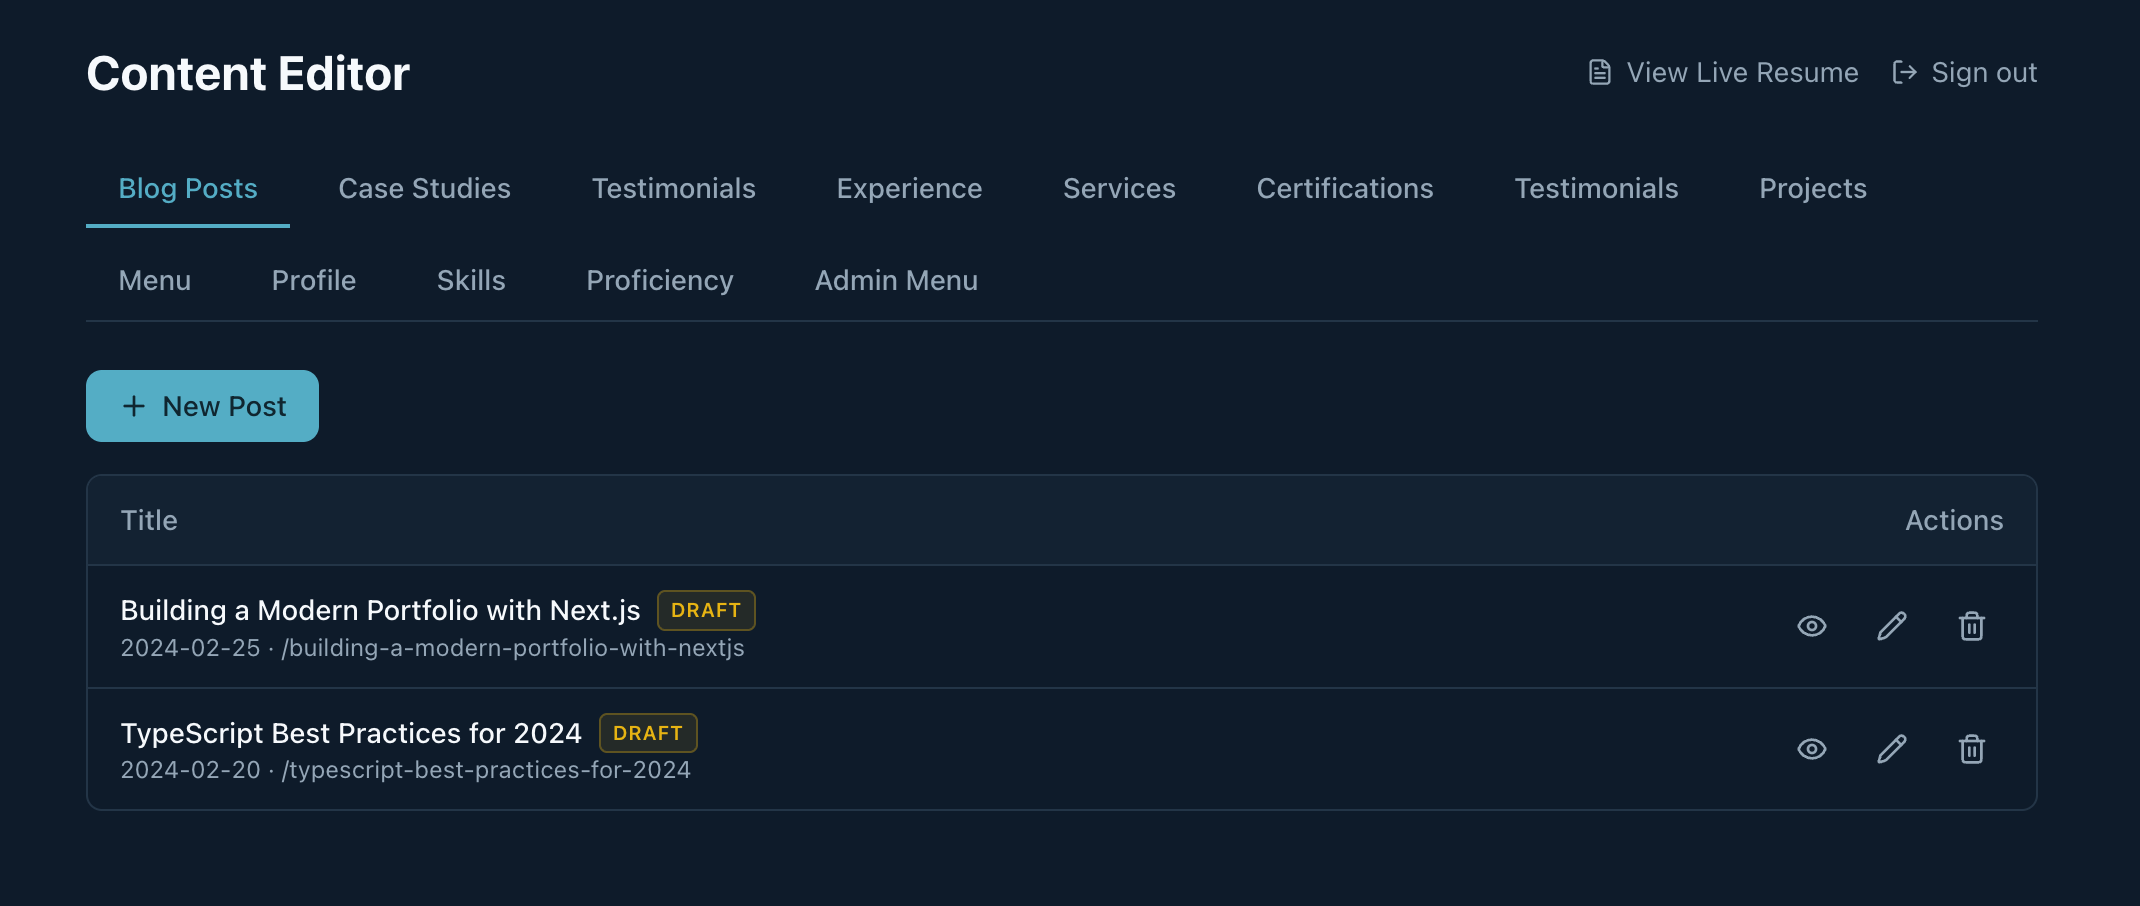Open the Testimonials tab next to Projects
The width and height of the screenshot is (2140, 906).
(1596, 188)
